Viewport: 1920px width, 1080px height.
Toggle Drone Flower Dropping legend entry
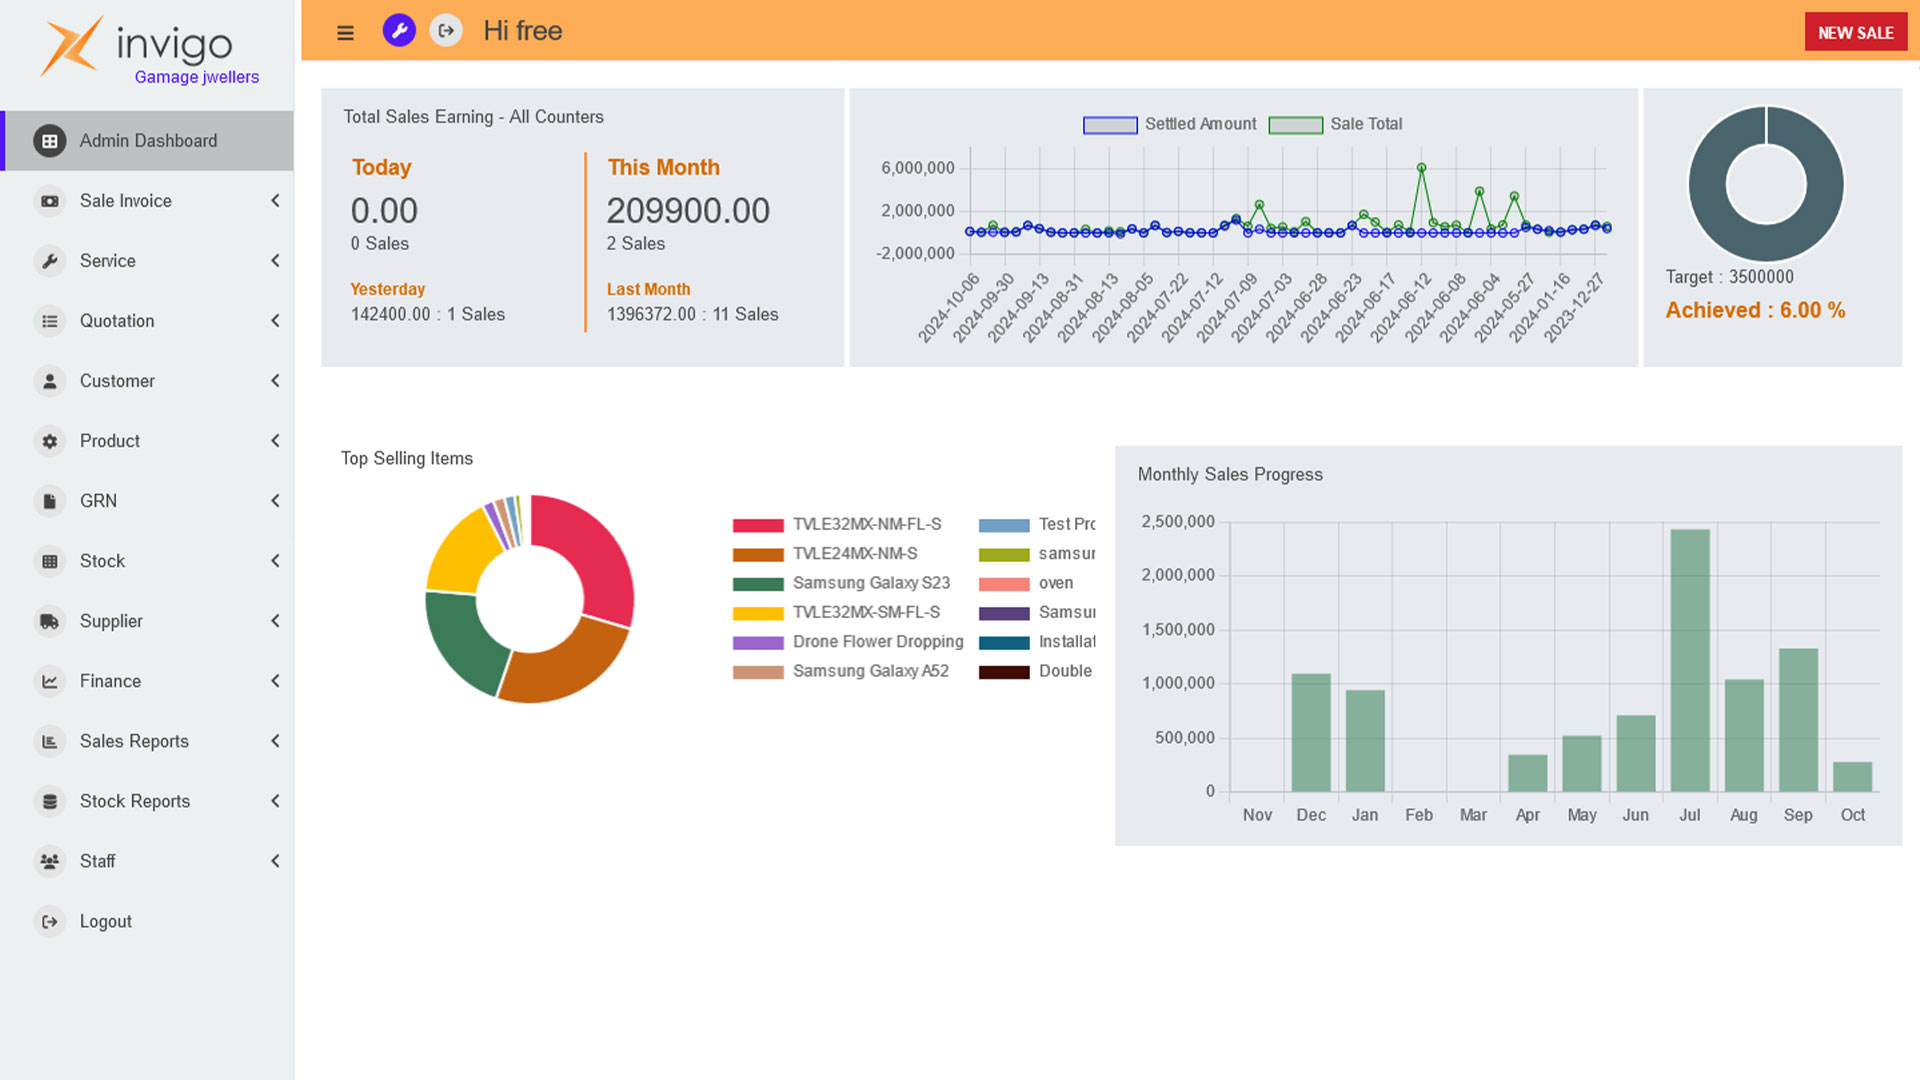point(848,642)
